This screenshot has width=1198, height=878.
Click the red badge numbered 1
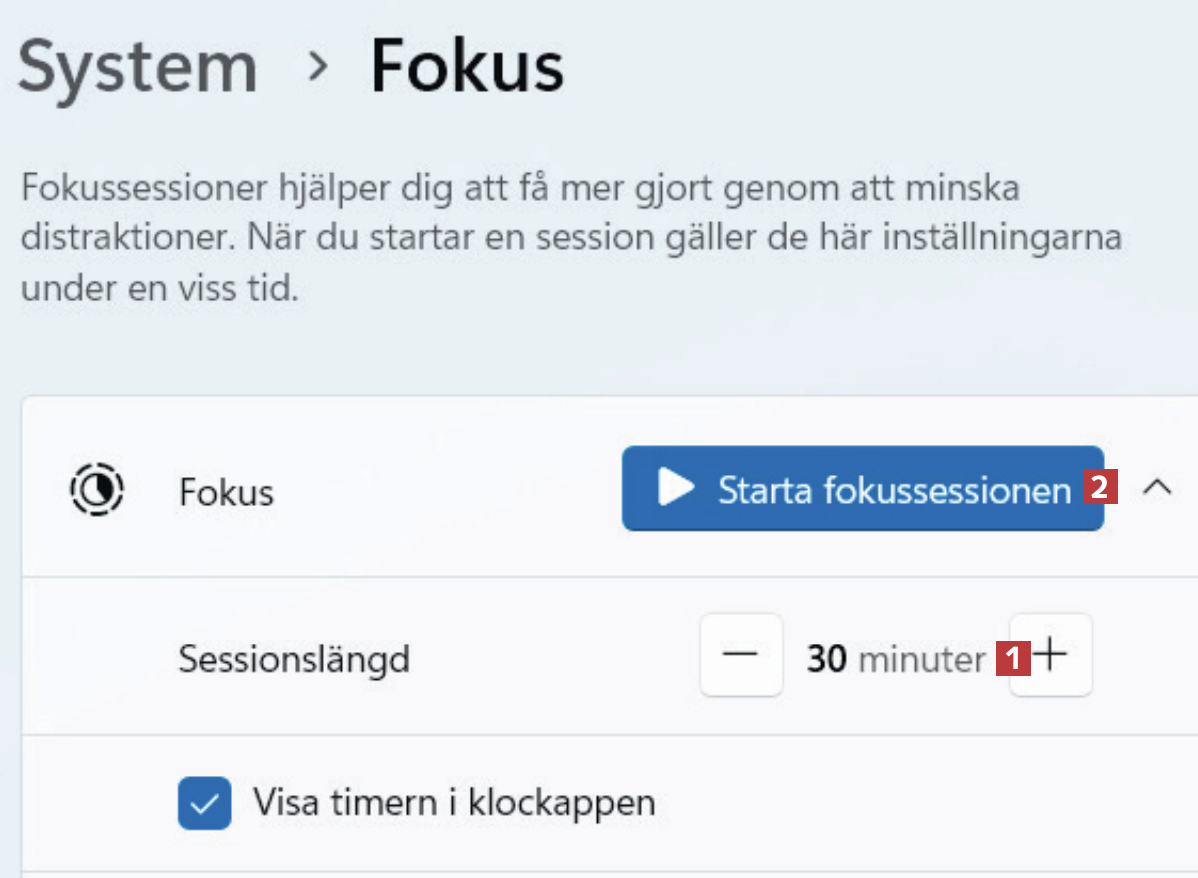pos(1013,659)
